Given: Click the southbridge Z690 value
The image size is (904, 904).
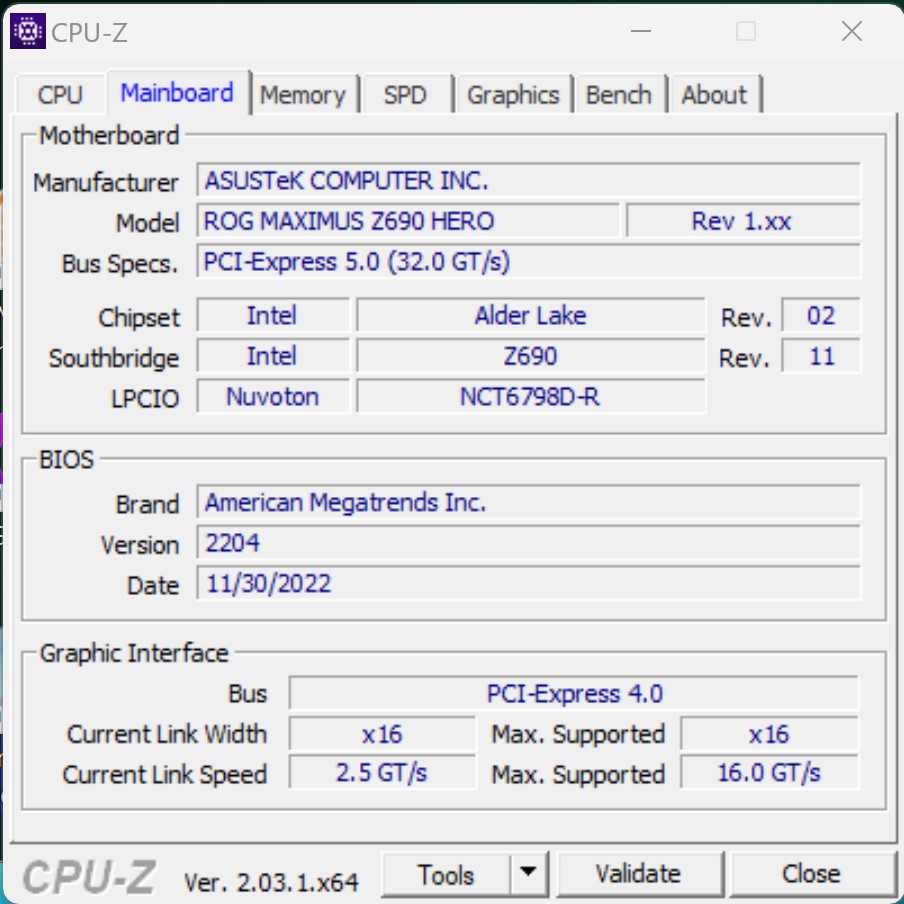Looking at the screenshot, I should point(531,356).
